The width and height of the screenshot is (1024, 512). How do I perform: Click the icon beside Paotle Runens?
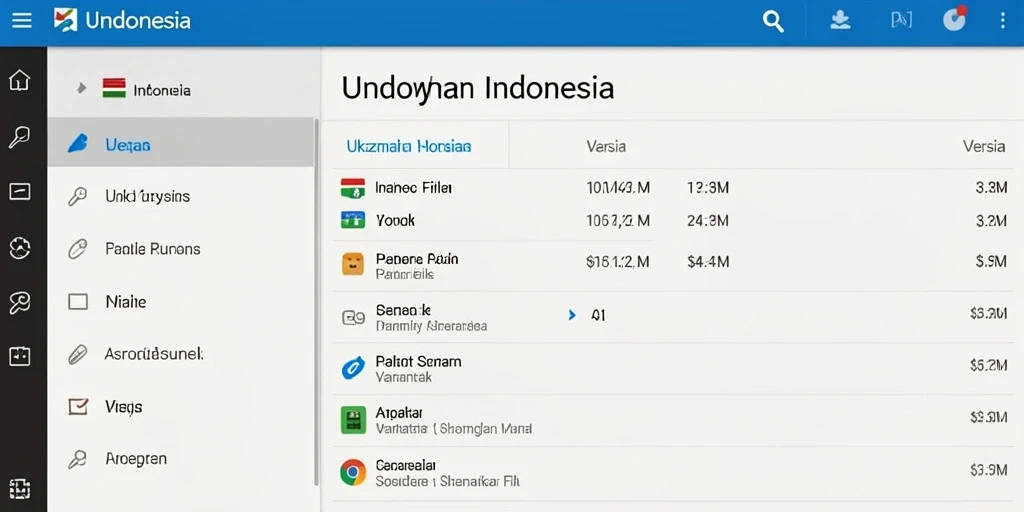pos(78,249)
